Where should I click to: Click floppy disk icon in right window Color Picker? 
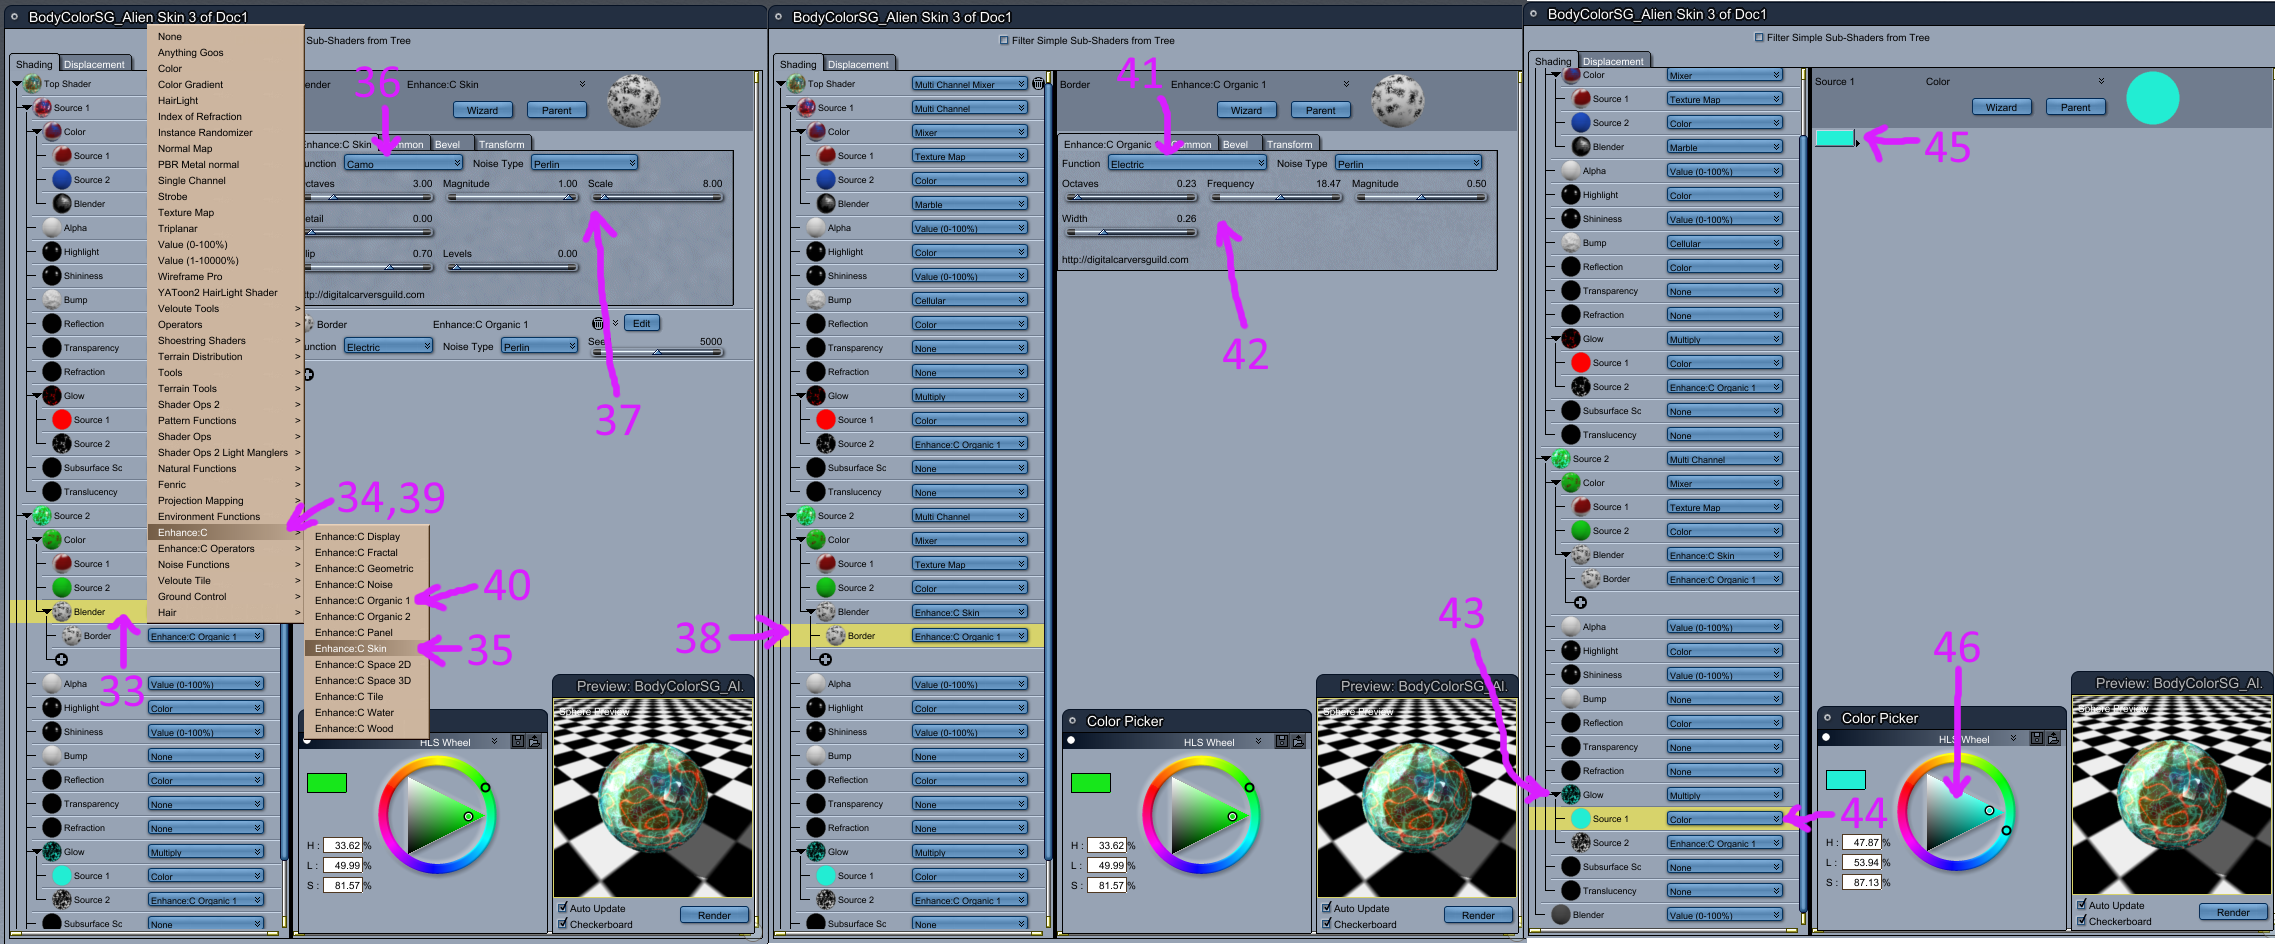2037,738
